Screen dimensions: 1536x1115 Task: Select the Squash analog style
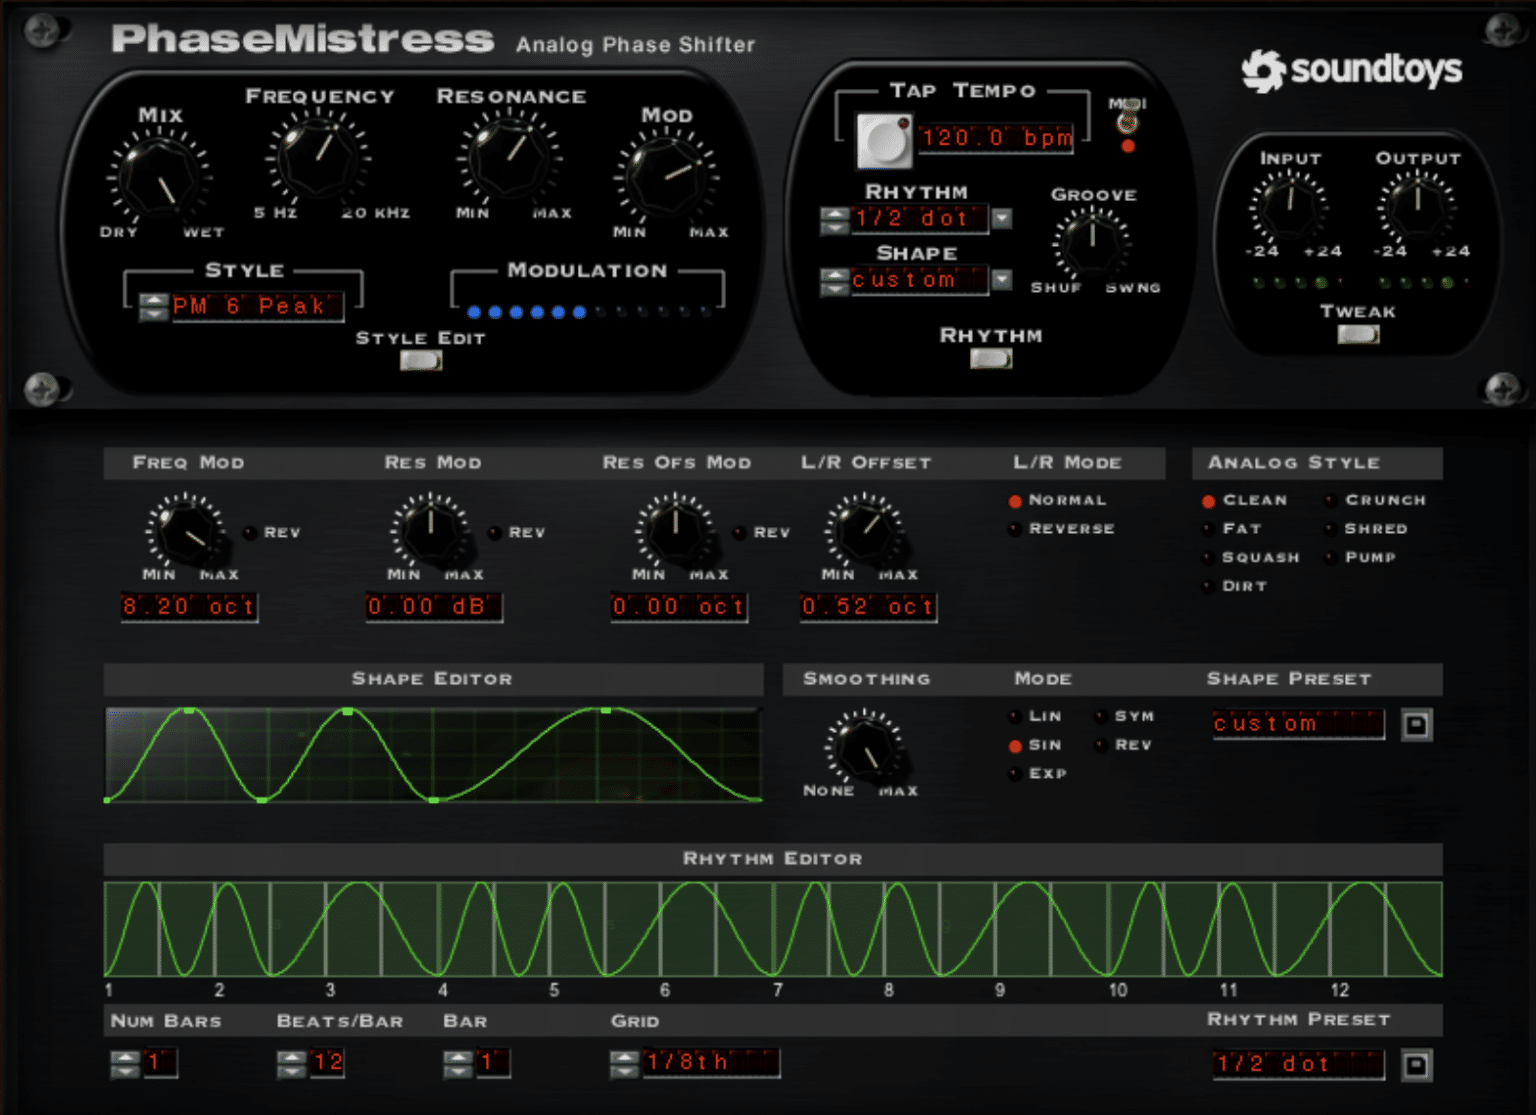click(1208, 558)
